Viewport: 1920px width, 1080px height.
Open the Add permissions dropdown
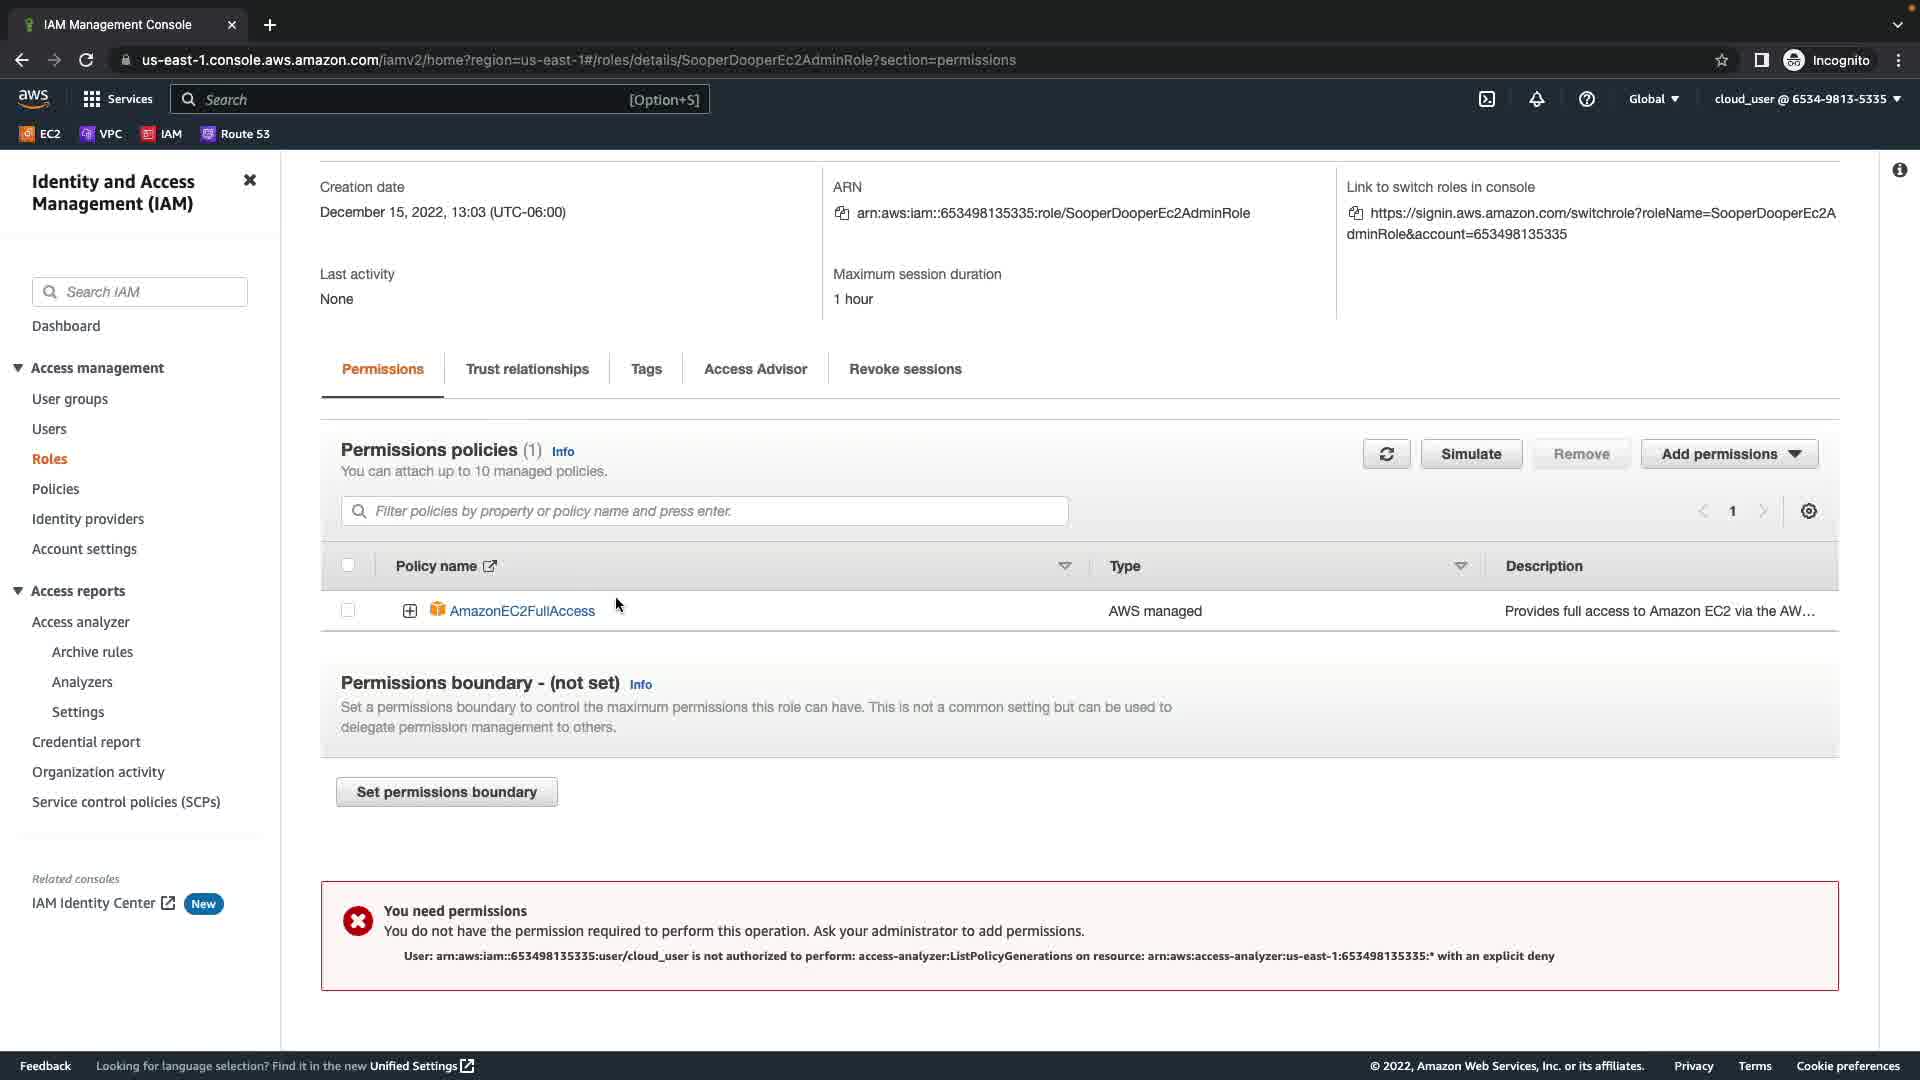[x=1729, y=454]
